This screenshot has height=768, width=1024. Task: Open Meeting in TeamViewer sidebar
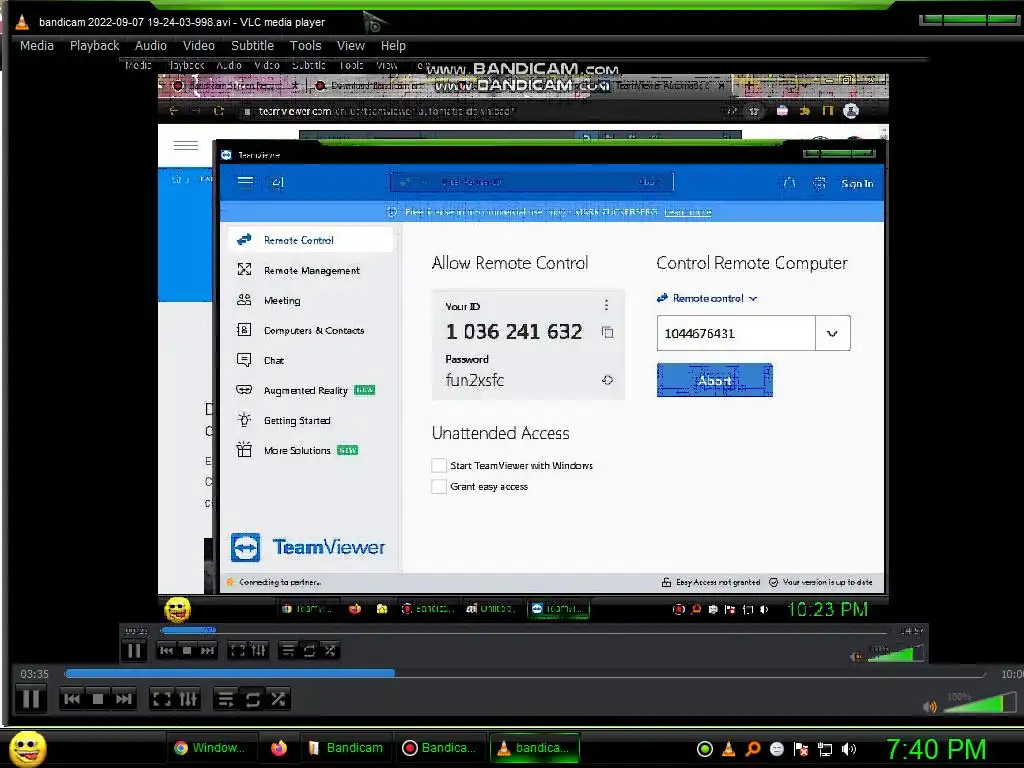(311, 300)
